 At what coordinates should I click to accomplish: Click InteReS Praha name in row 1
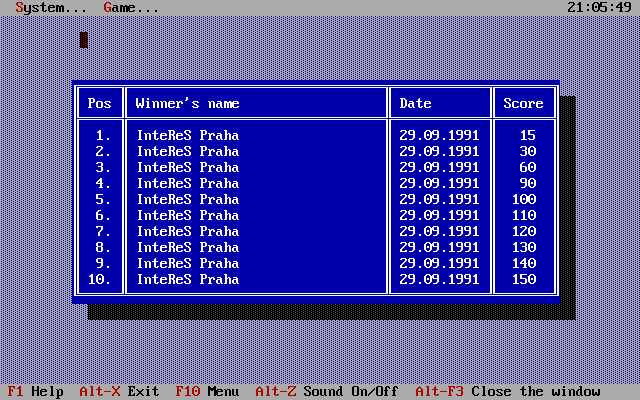click(188, 135)
